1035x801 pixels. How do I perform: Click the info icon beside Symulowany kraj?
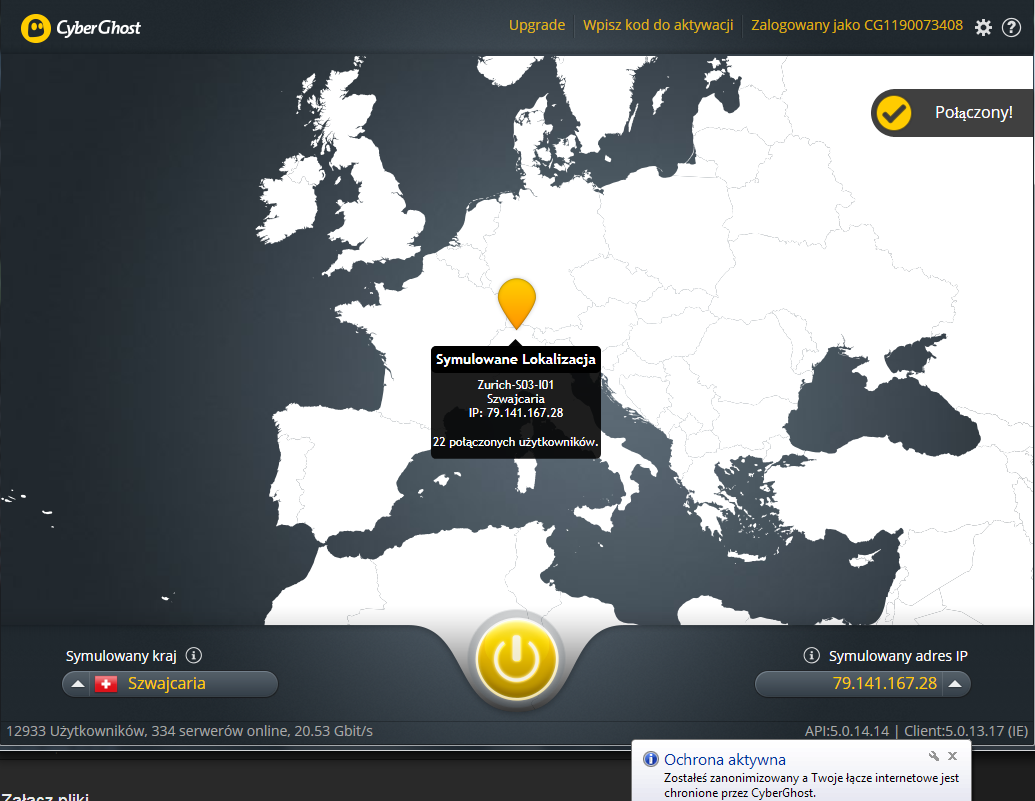(x=193, y=655)
